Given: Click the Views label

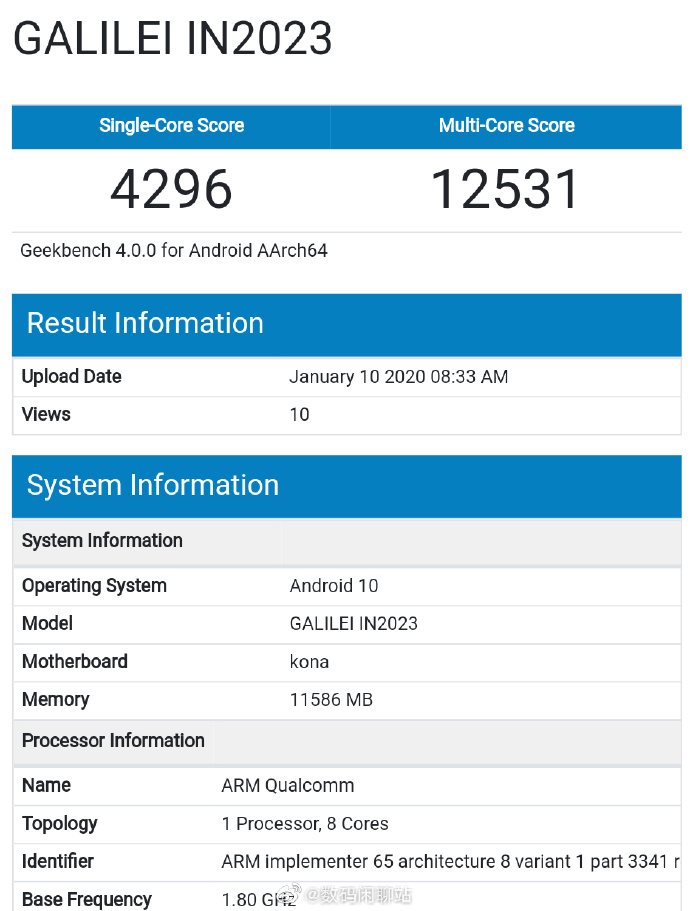Looking at the screenshot, I should pos(46,414).
